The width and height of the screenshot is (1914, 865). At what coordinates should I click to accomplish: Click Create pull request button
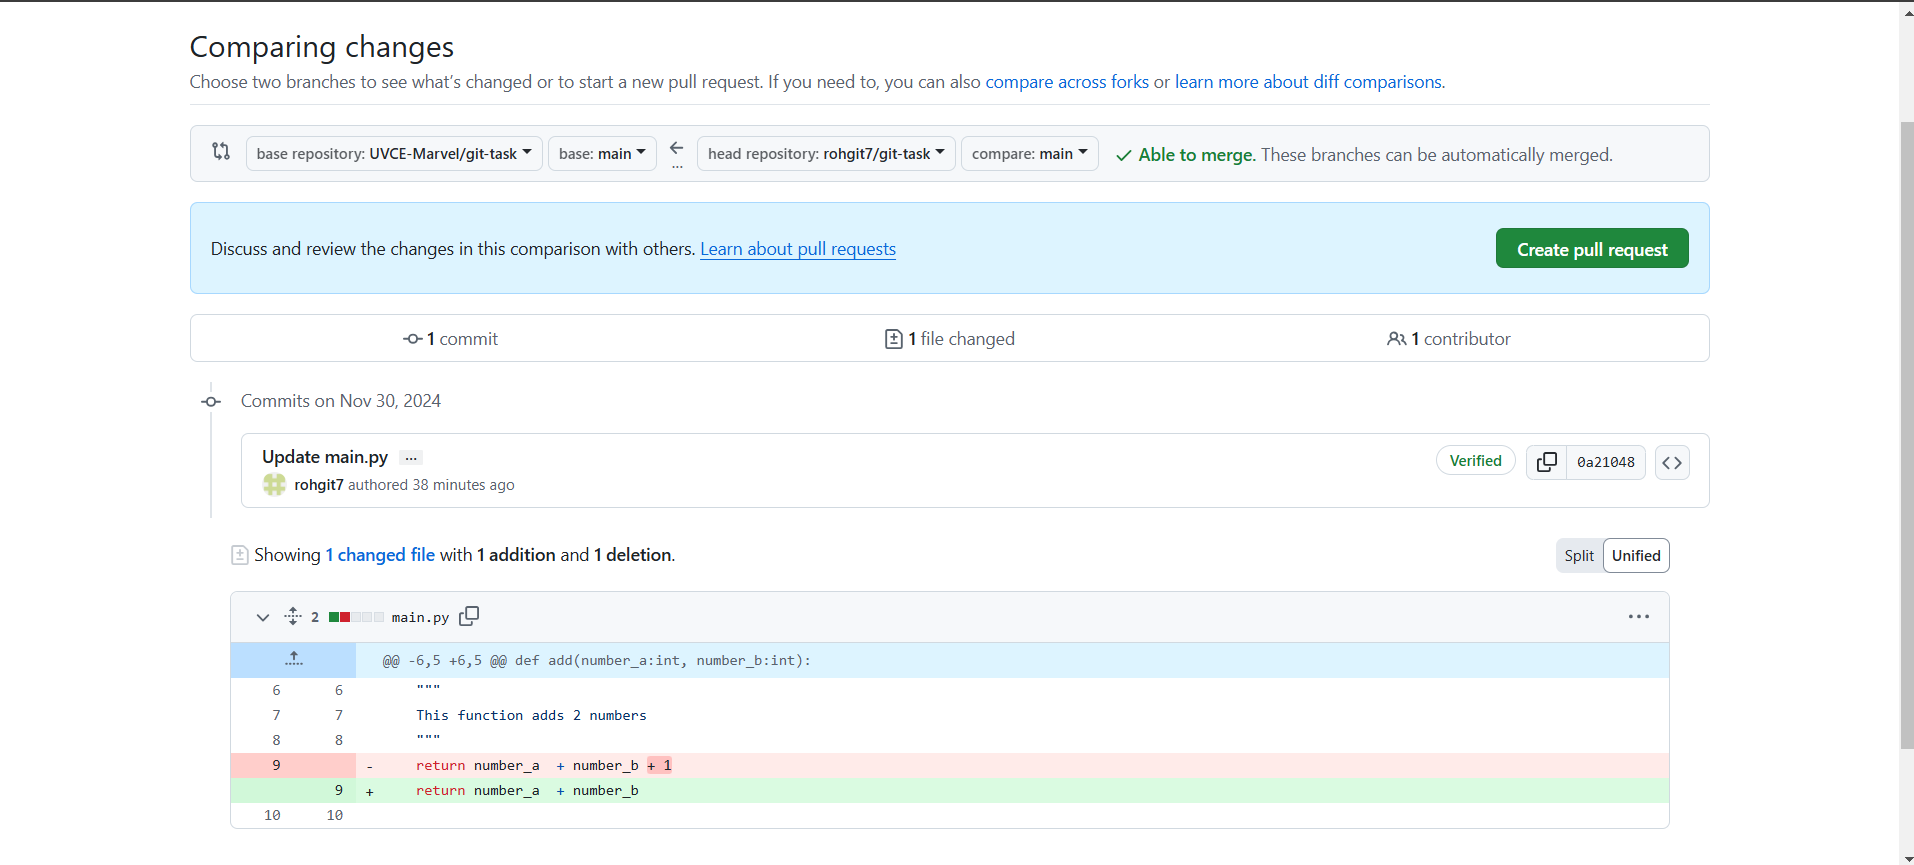[1592, 249]
